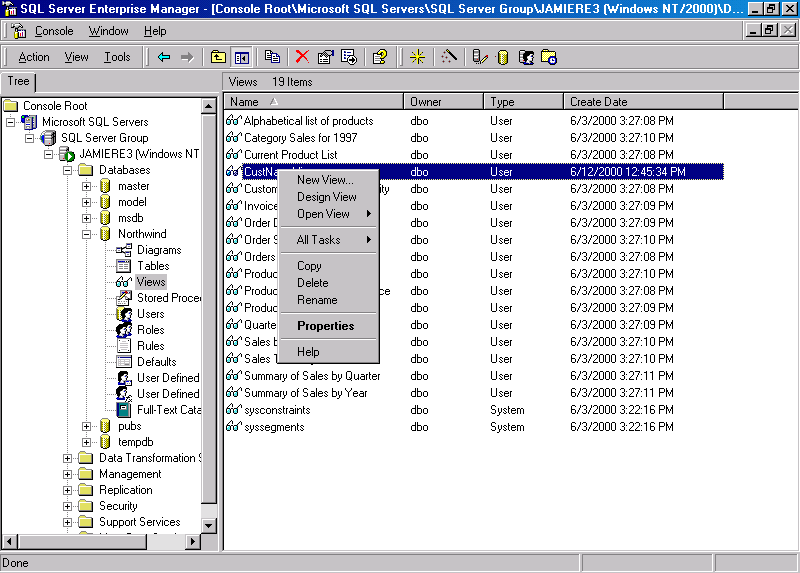Toggle the Show/Hide Console Tree icon

point(241,57)
